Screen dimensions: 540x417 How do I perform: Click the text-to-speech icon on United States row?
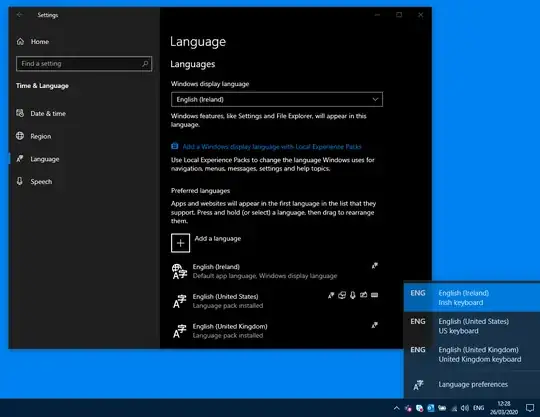pyautogui.click(x=342, y=295)
